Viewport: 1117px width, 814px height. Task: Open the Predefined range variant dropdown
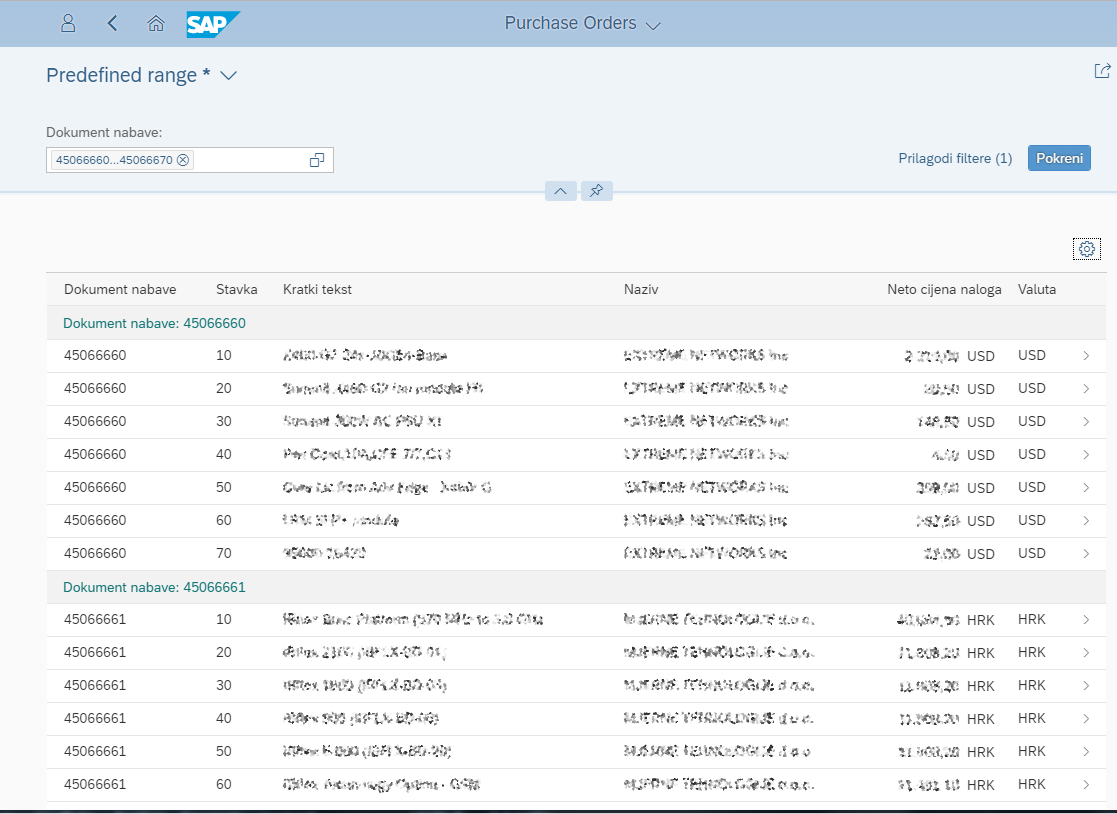pos(228,76)
